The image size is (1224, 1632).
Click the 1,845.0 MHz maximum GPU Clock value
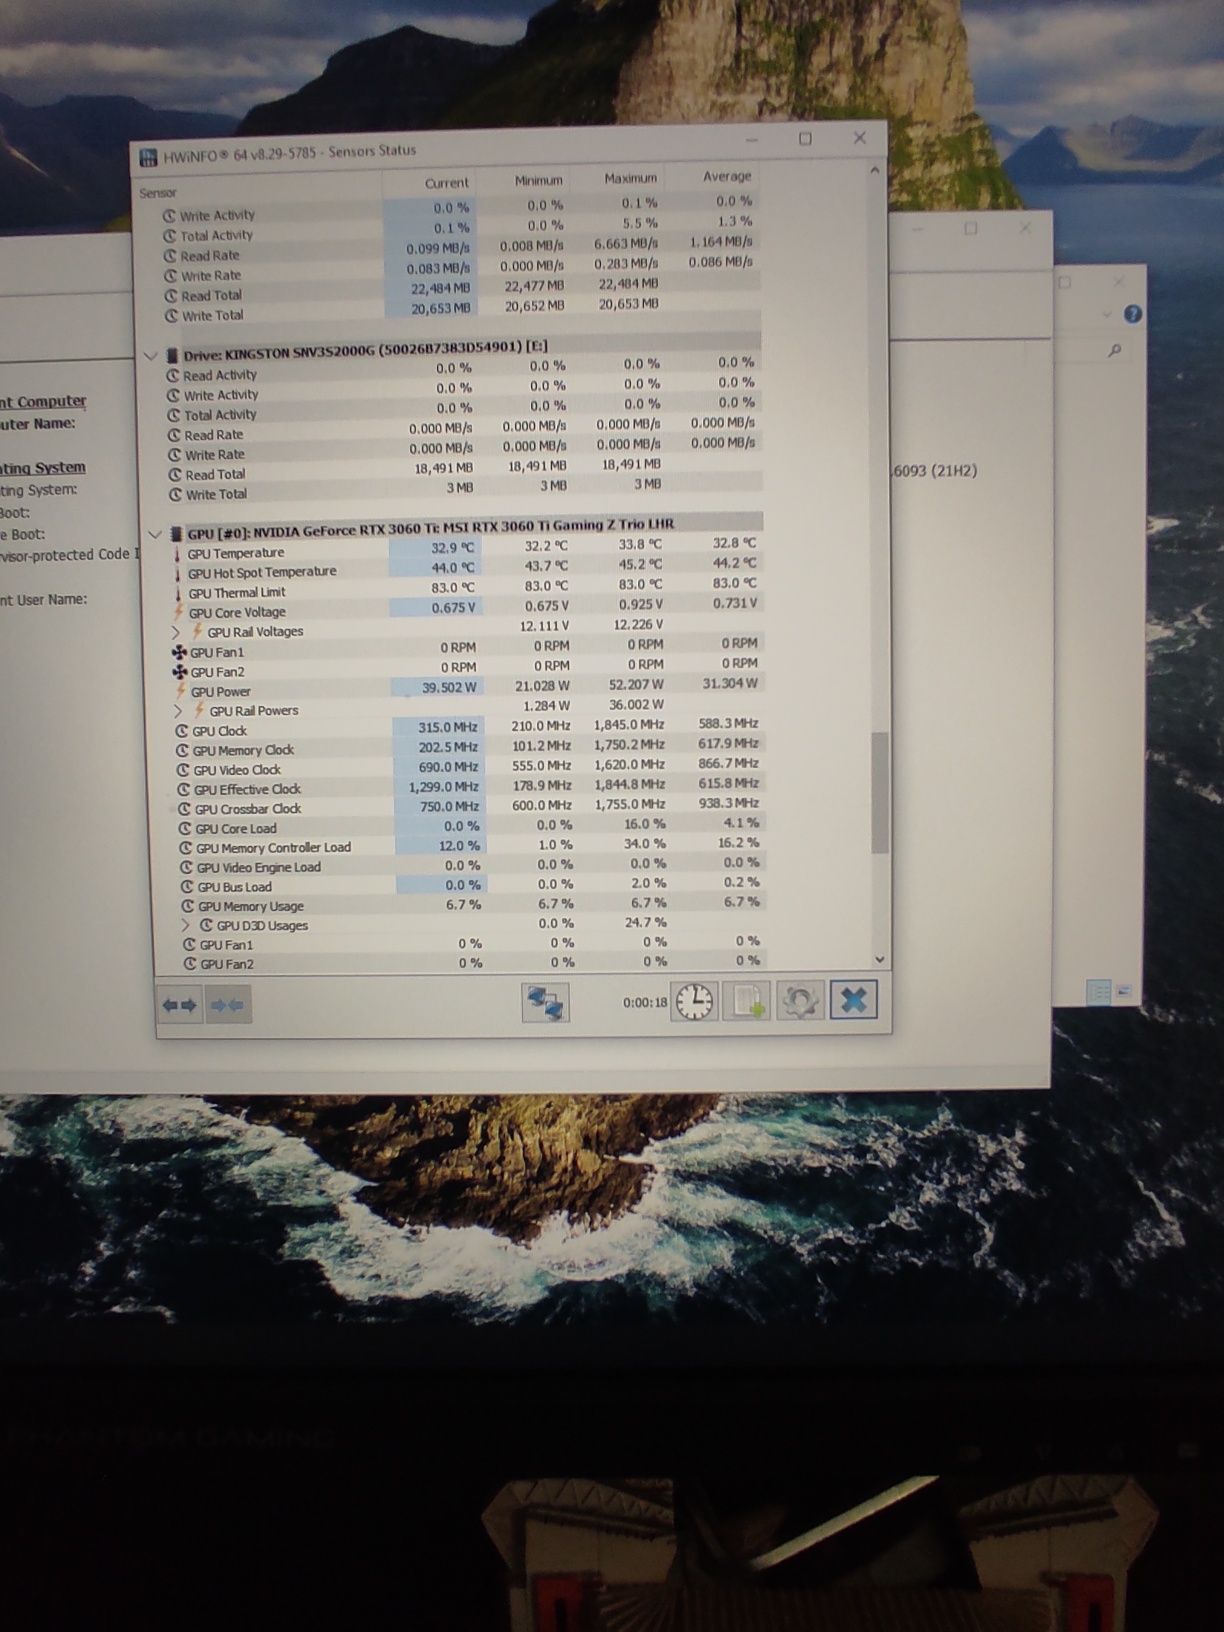(x=629, y=724)
